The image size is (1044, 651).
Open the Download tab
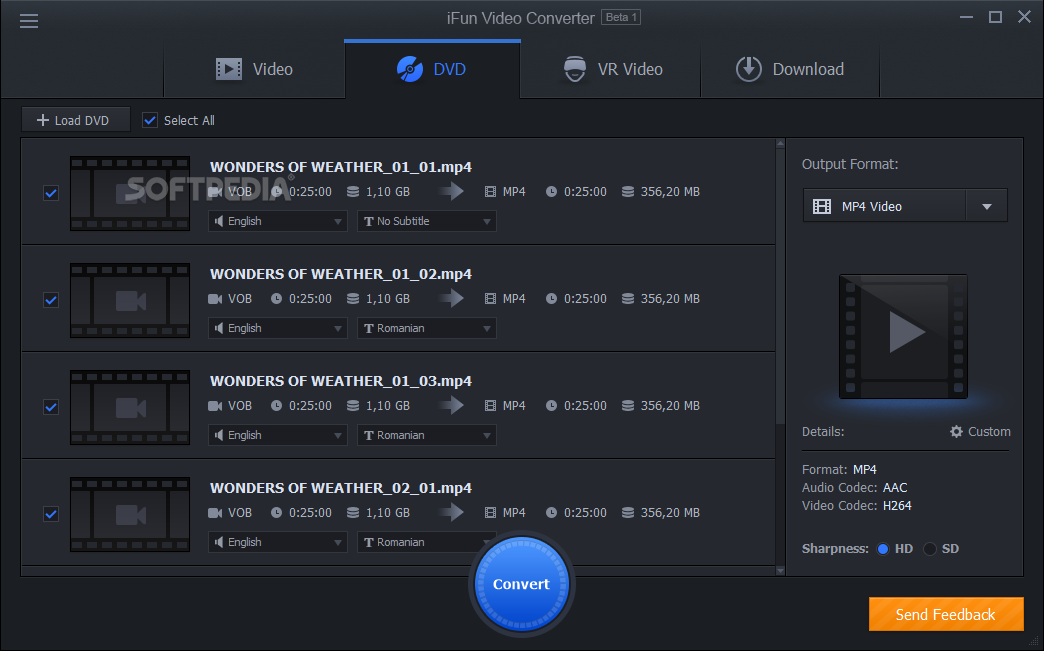point(790,69)
